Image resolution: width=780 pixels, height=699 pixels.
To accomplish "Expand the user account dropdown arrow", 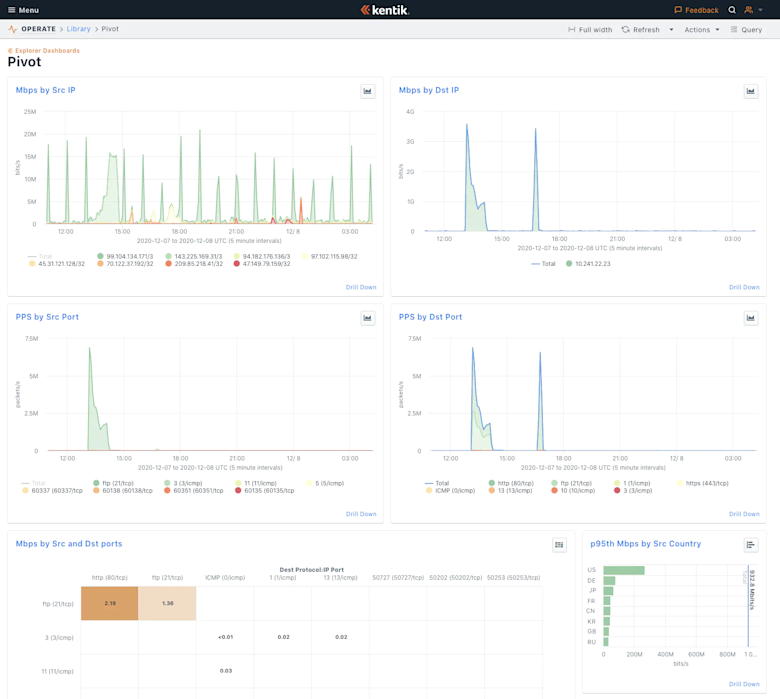I will pos(760,10).
